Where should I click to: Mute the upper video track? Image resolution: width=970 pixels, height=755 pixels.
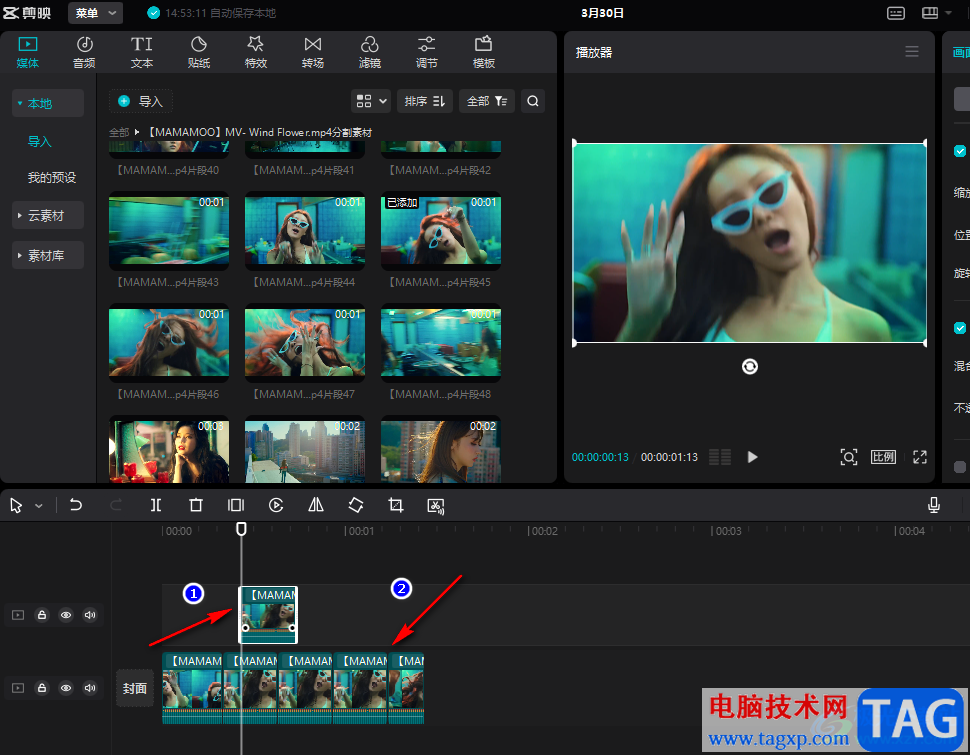click(x=90, y=615)
